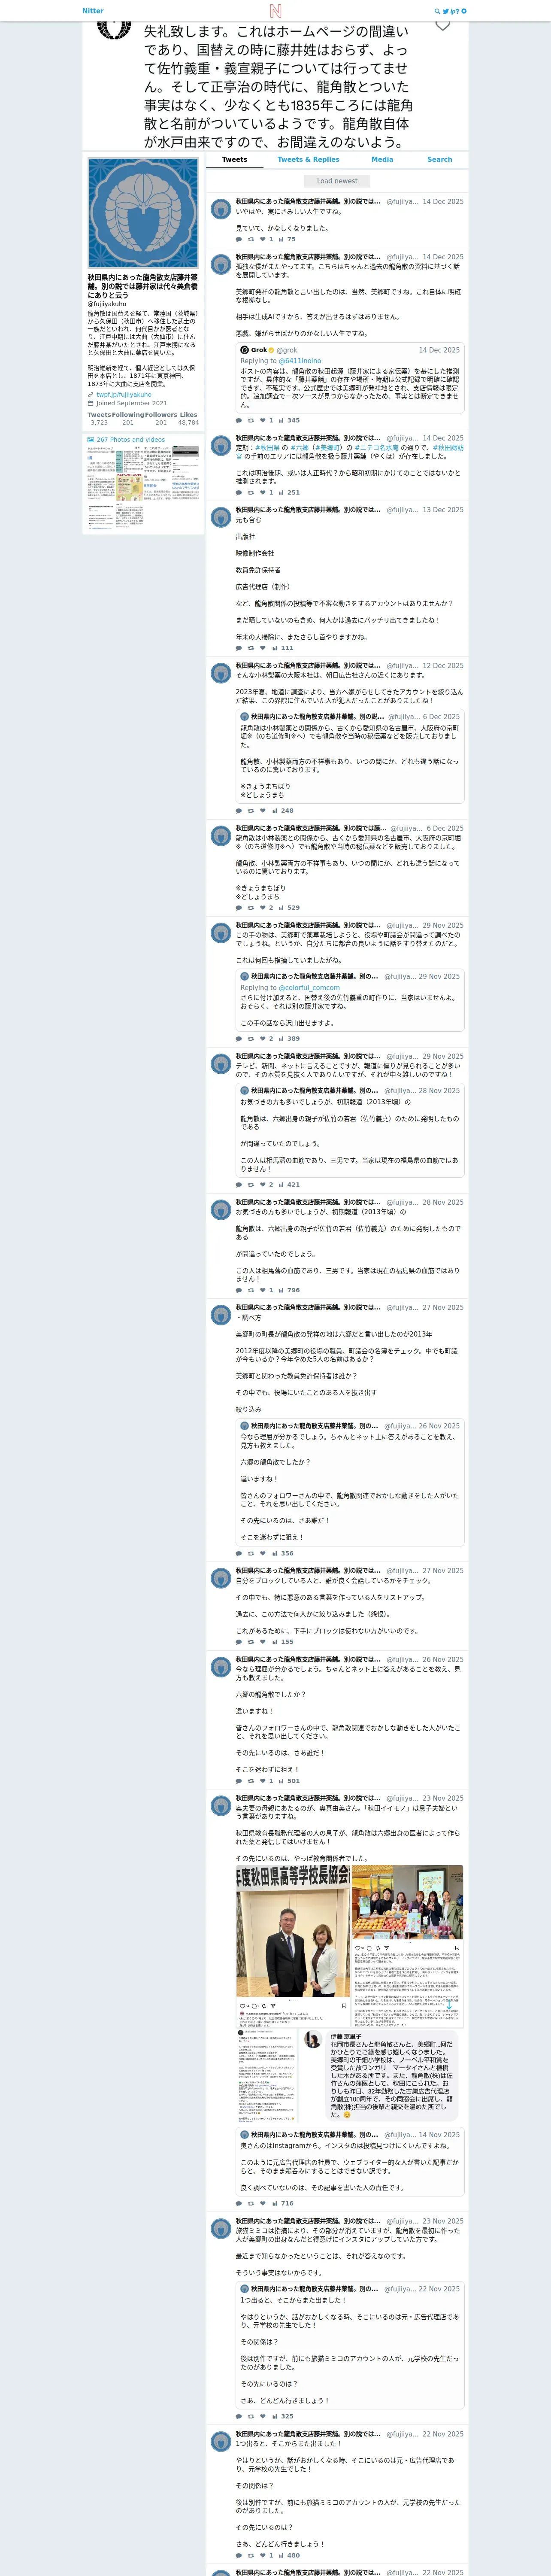Open the blue crest profile picture
This screenshot has width=551, height=2576.
143,212
